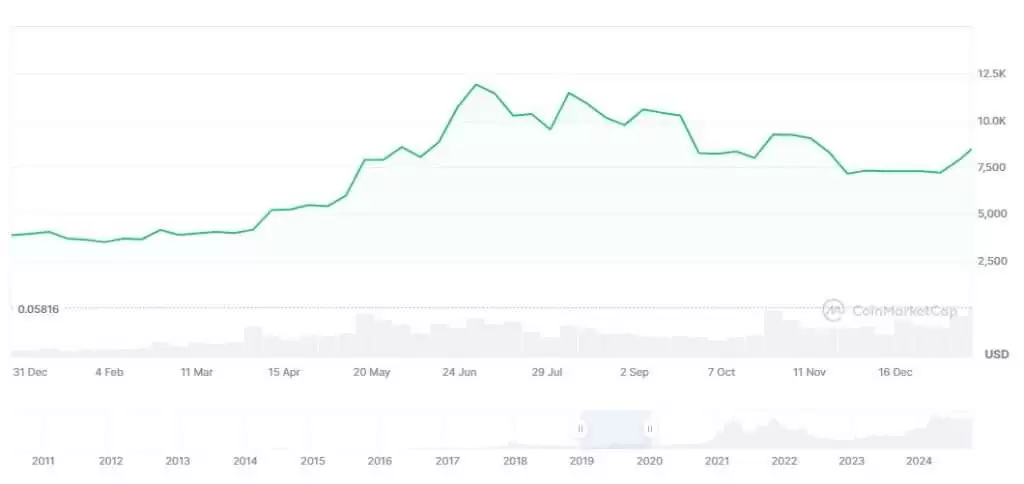Screen dimensions: 1024x484
Task: Click the 7,500 price axis label
Action: [x=994, y=167]
